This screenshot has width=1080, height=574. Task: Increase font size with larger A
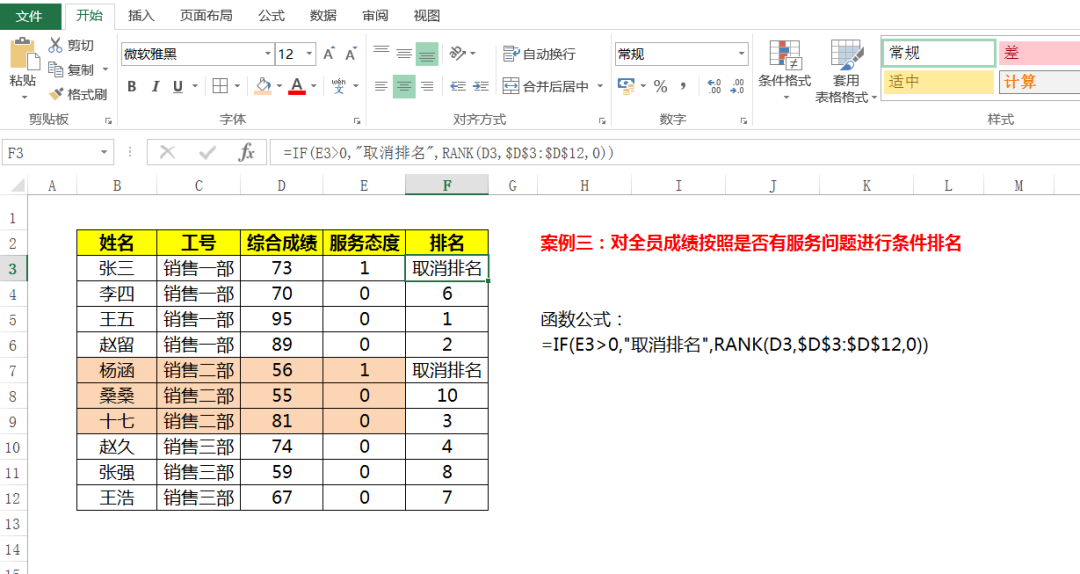click(329, 54)
